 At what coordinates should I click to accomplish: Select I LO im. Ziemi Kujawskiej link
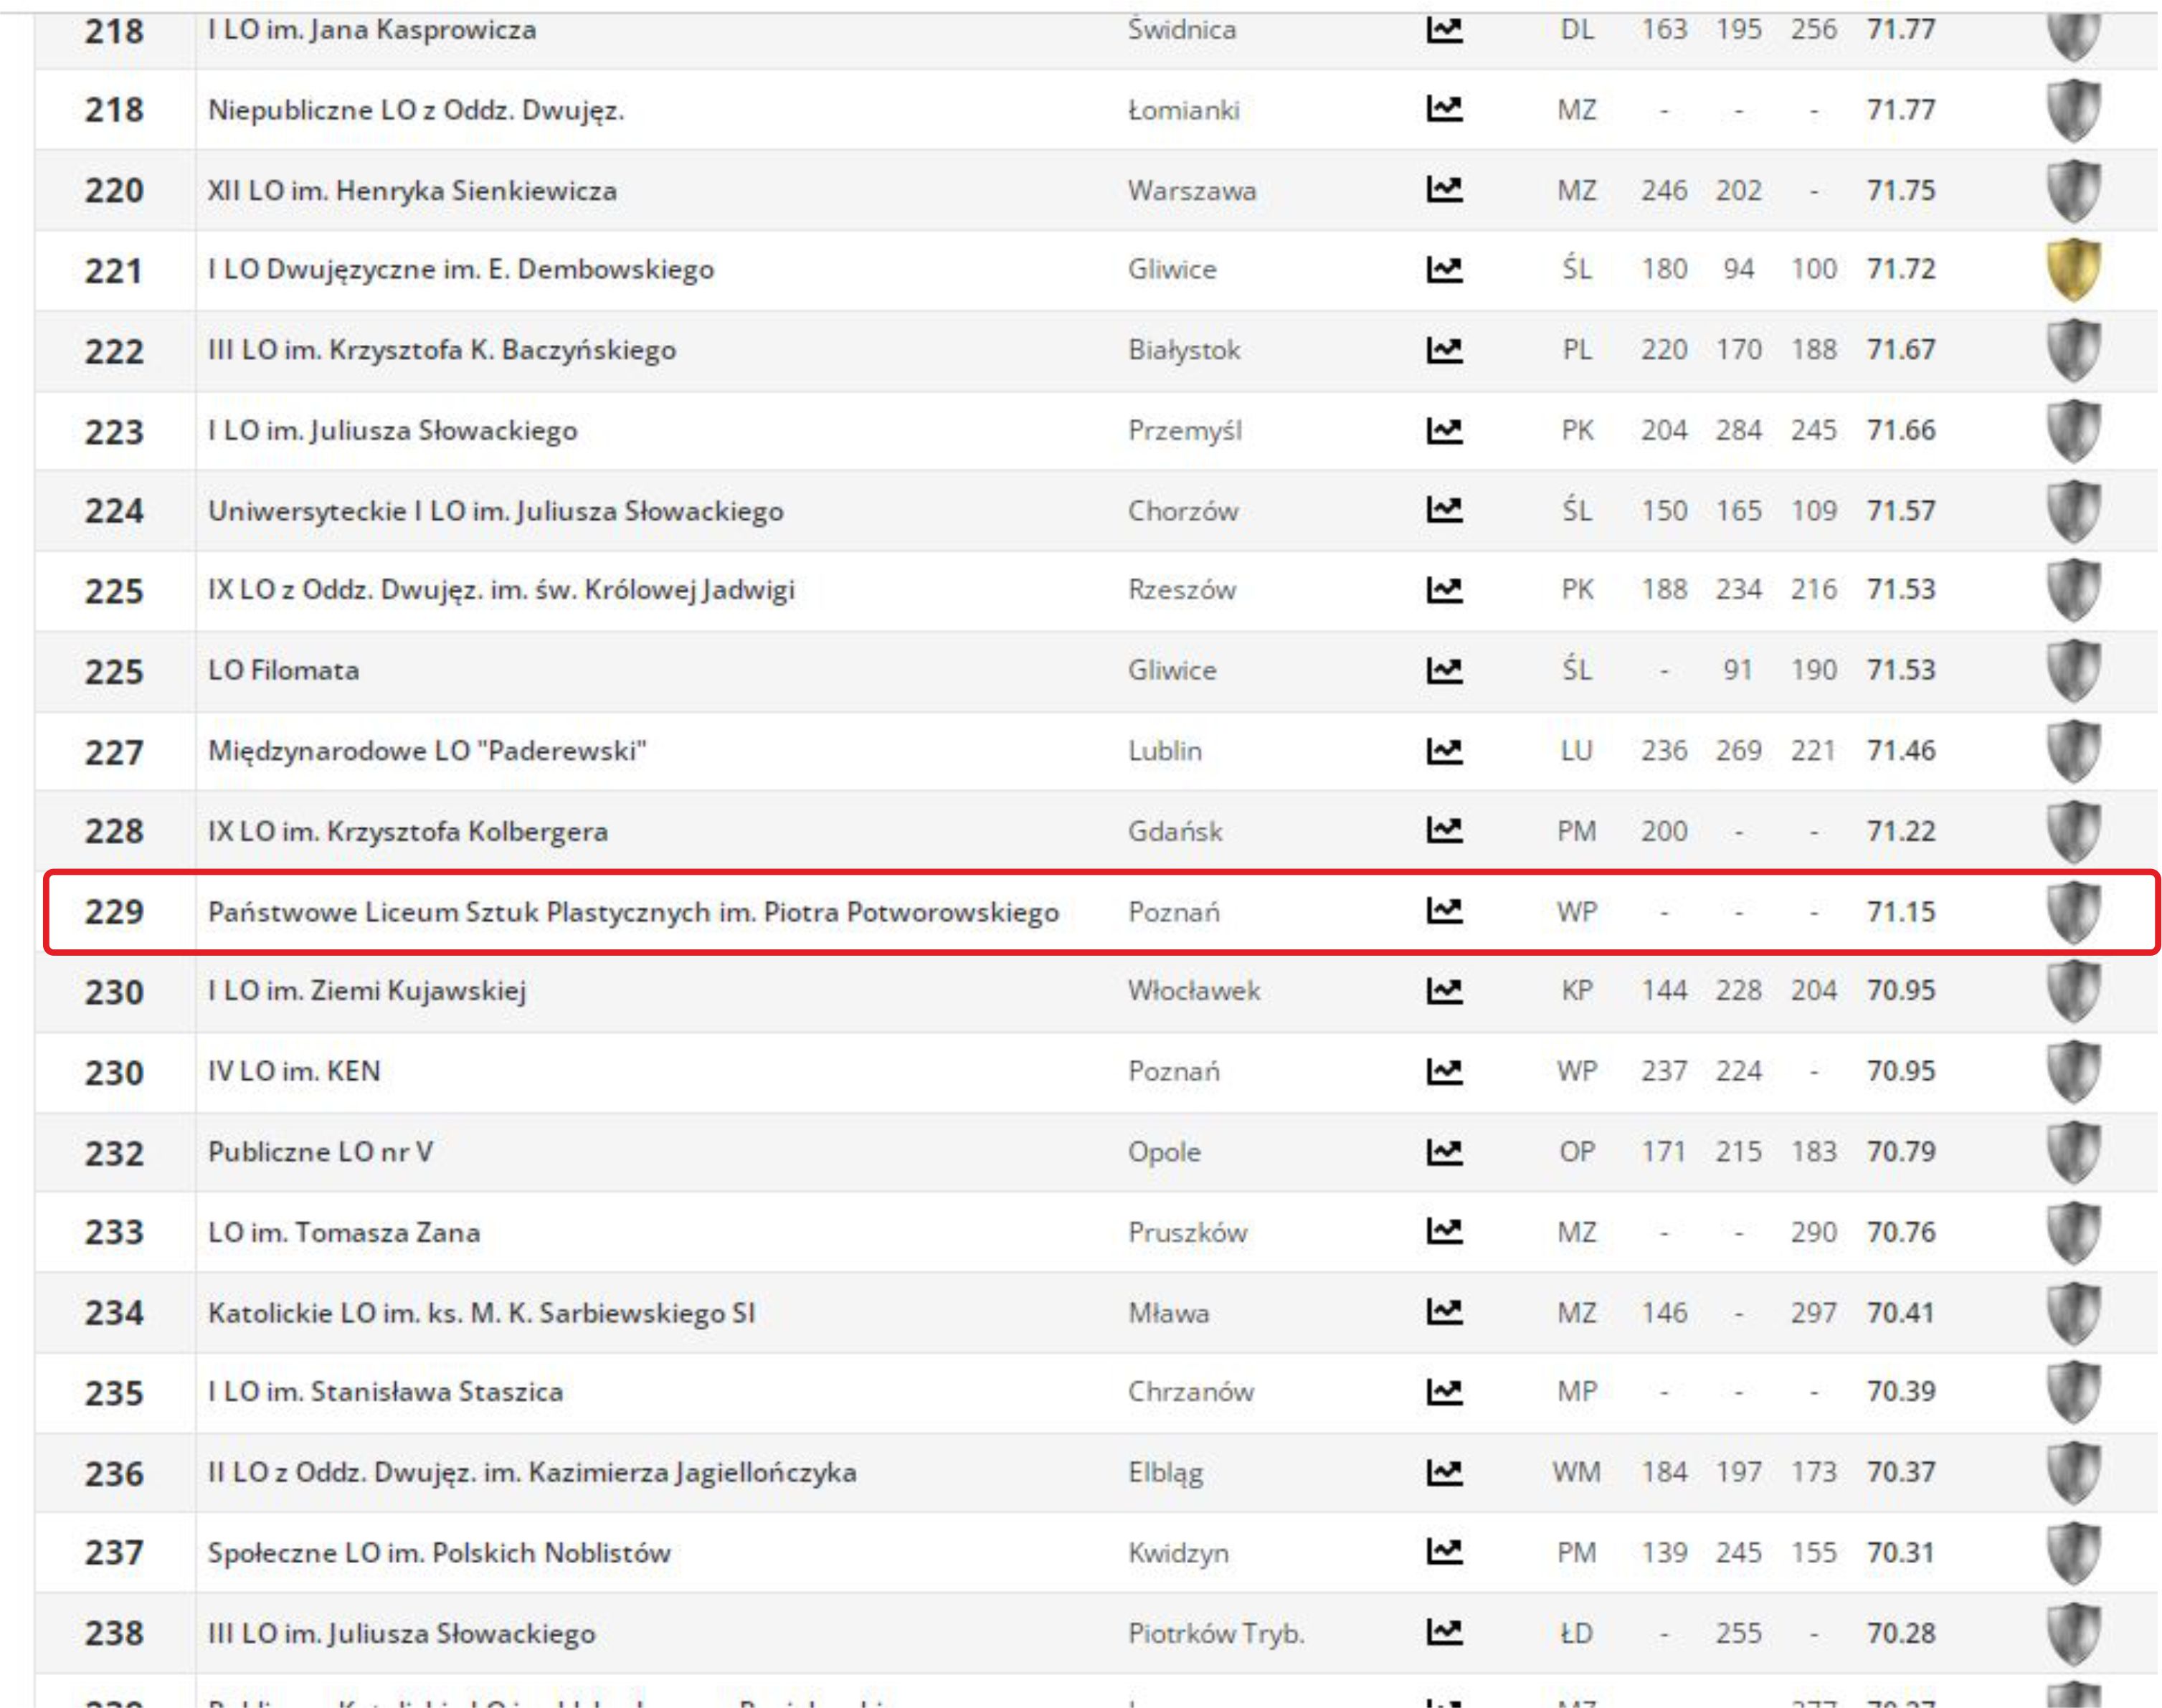click(367, 991)
